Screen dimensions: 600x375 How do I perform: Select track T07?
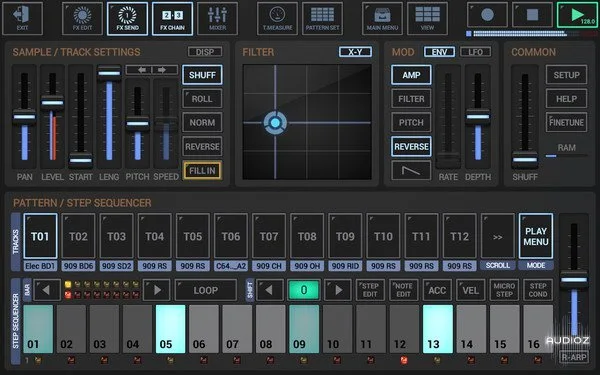[269, 236]
